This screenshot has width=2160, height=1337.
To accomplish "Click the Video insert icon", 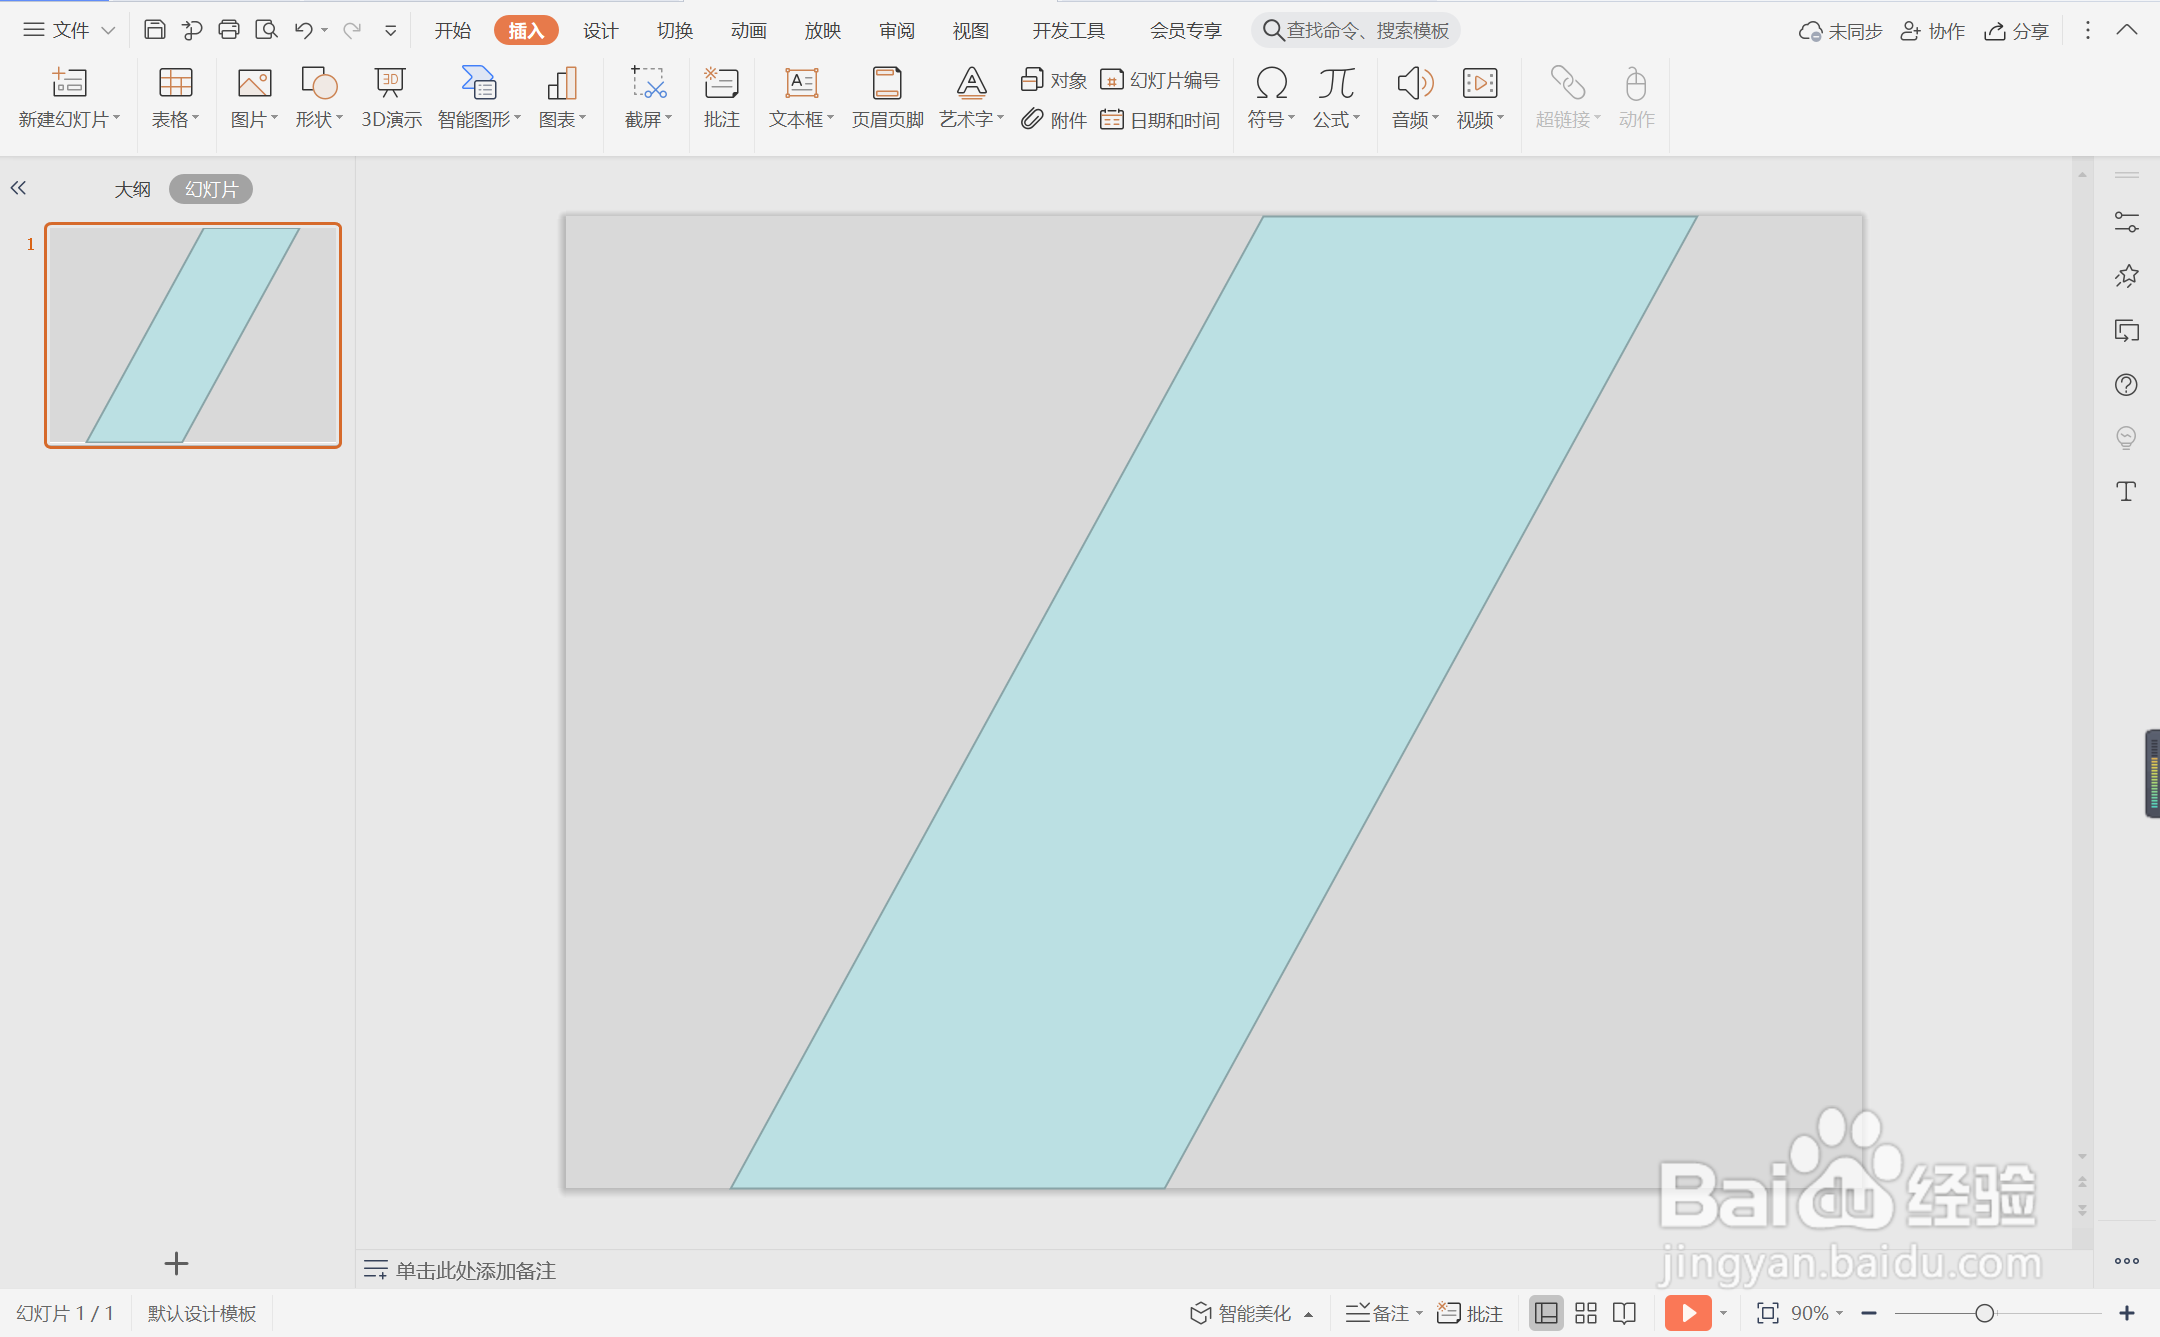I will (x=1480, y=83).
